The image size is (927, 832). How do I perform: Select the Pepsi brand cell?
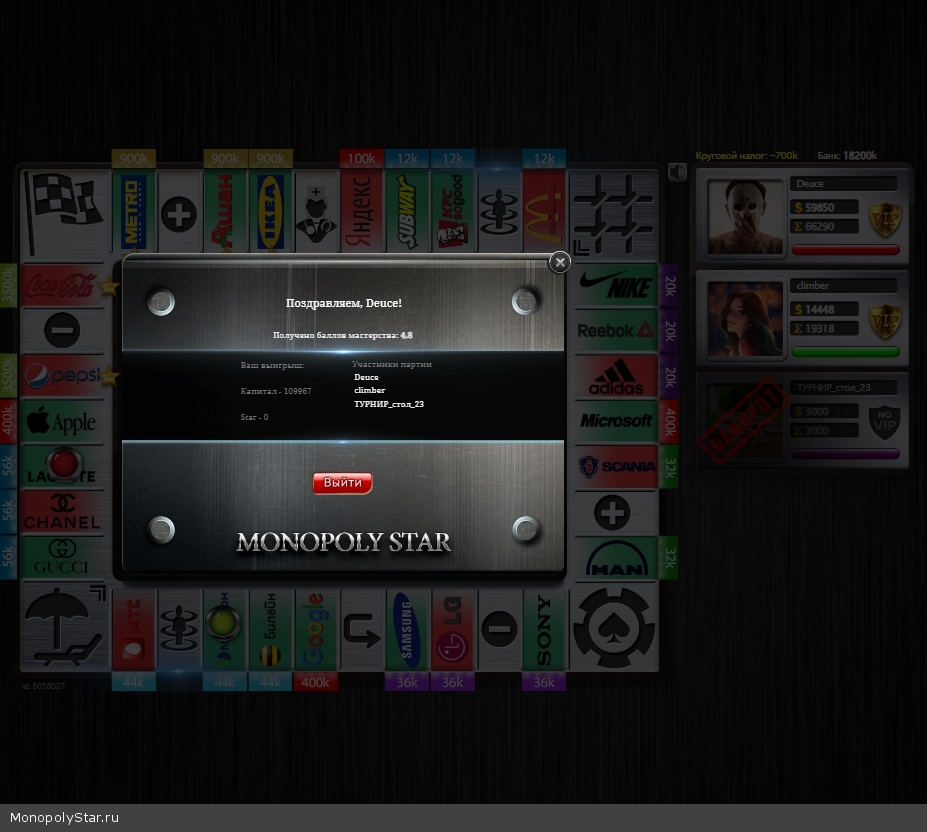click(63, 376)
